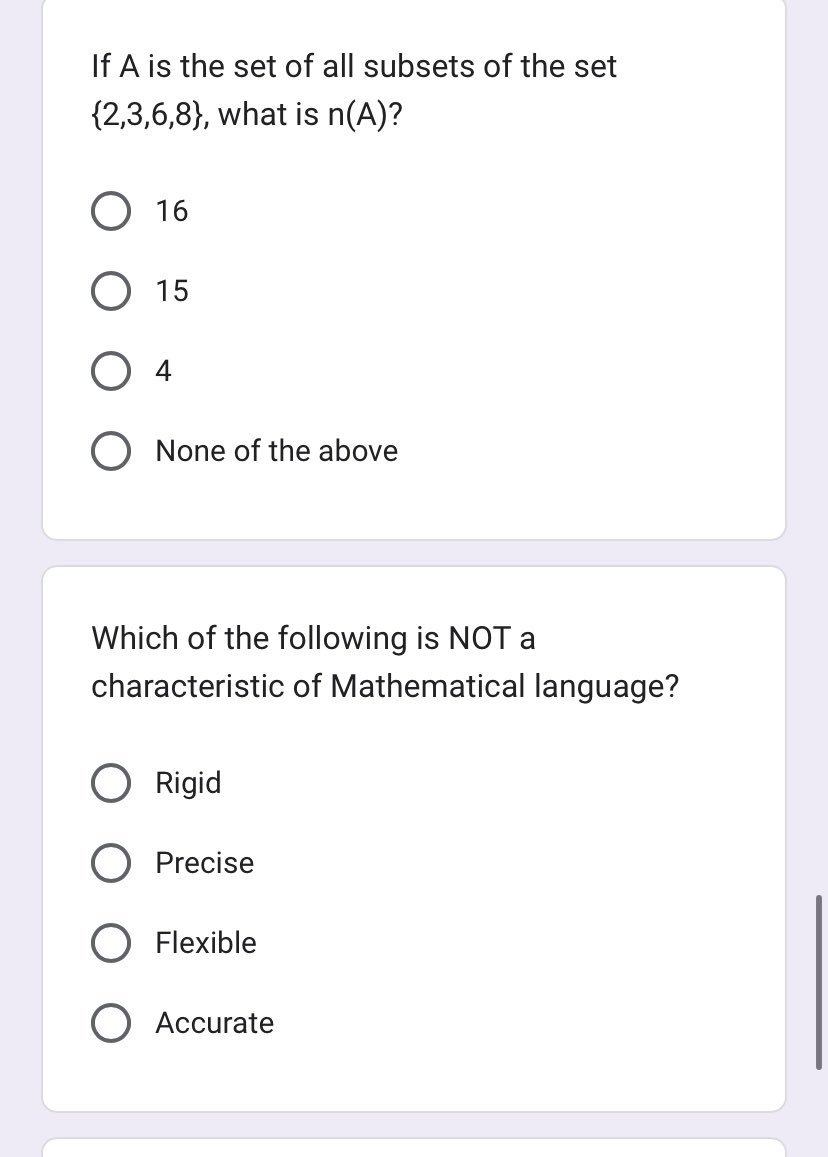This screenshot has height=1157, width=828.
Task: Select the radio button for "16"
Action: 110,210
